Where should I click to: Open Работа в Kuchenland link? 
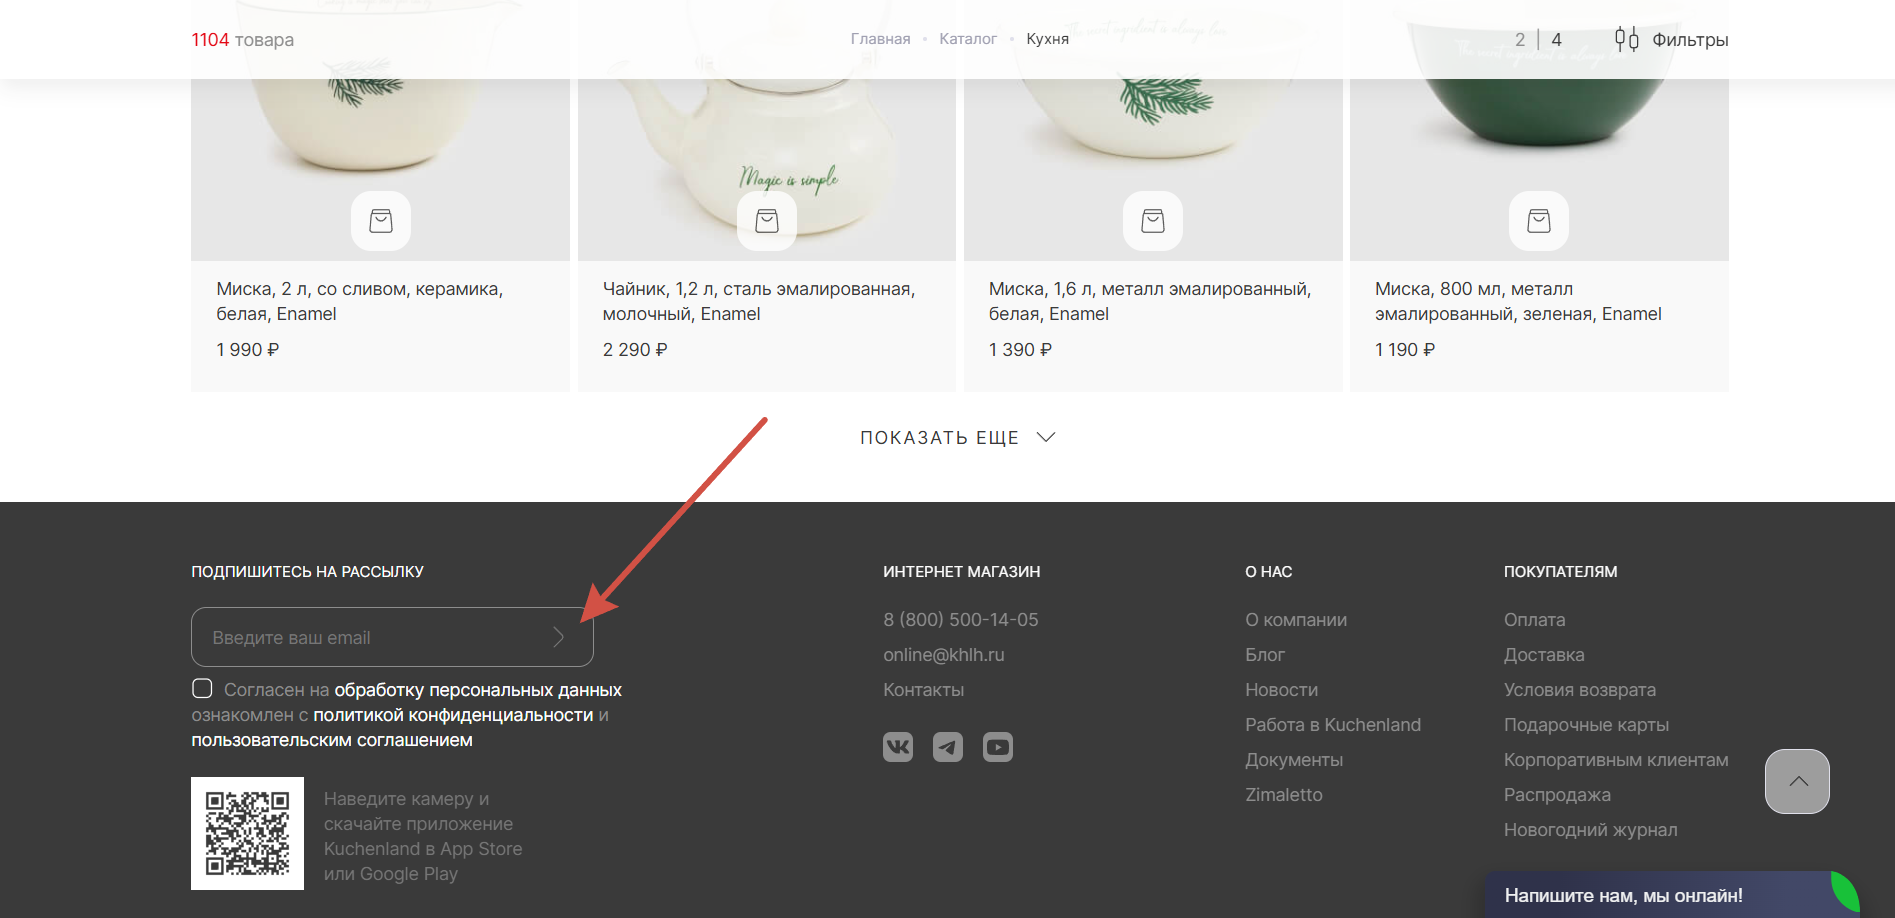(x=1333, y=725)
